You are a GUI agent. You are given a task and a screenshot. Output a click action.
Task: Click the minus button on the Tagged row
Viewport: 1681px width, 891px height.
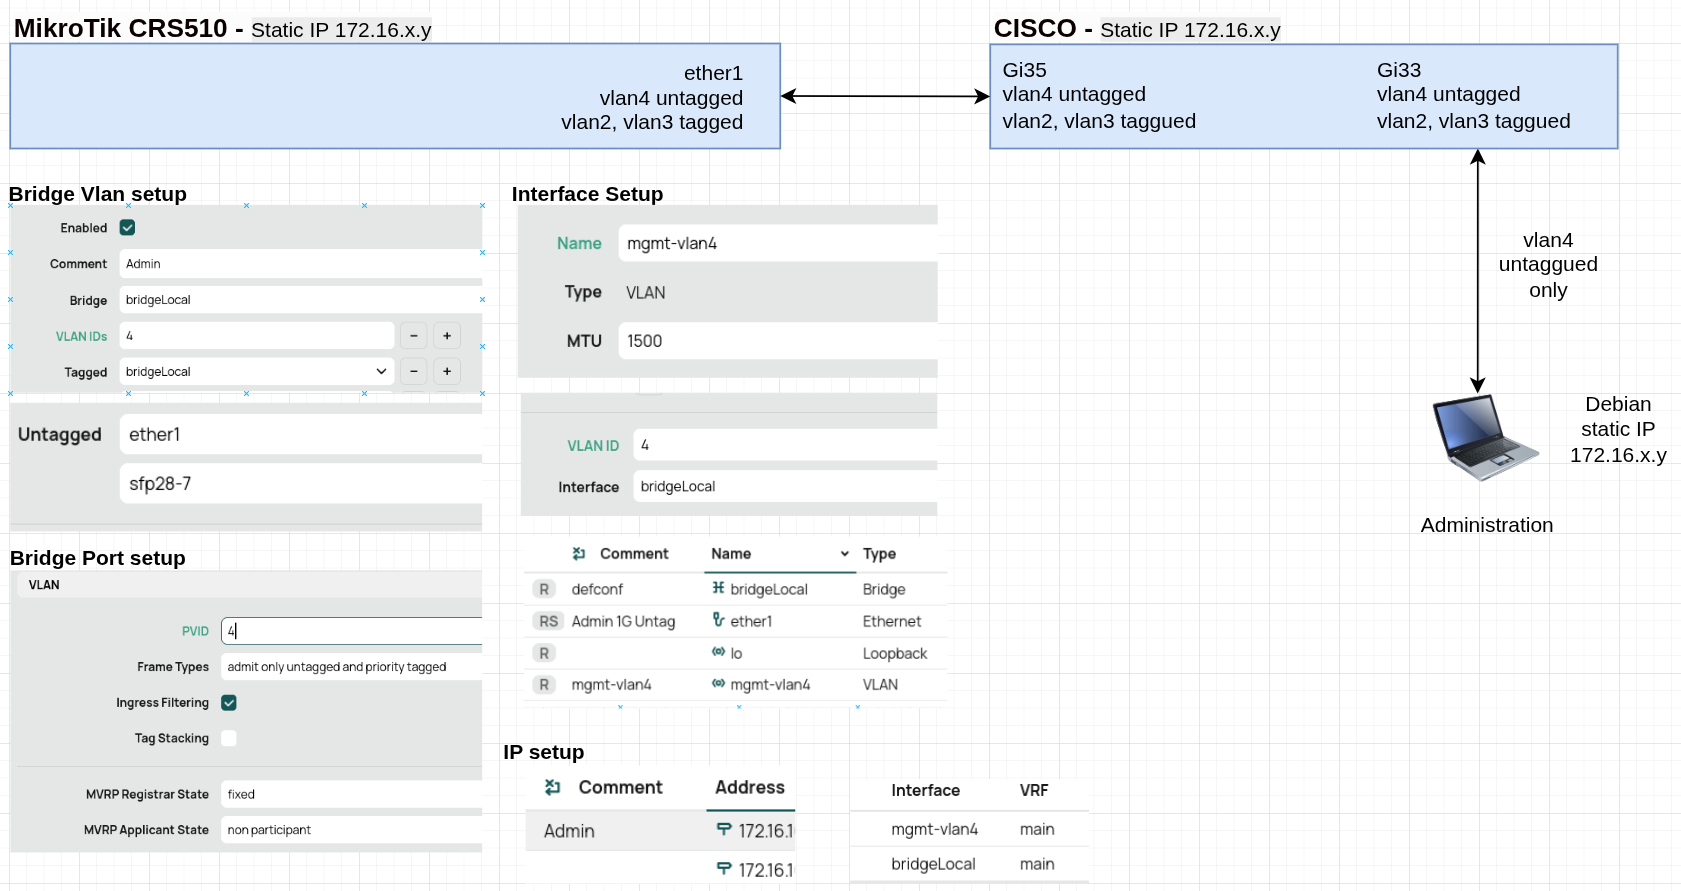coord(414,372)
